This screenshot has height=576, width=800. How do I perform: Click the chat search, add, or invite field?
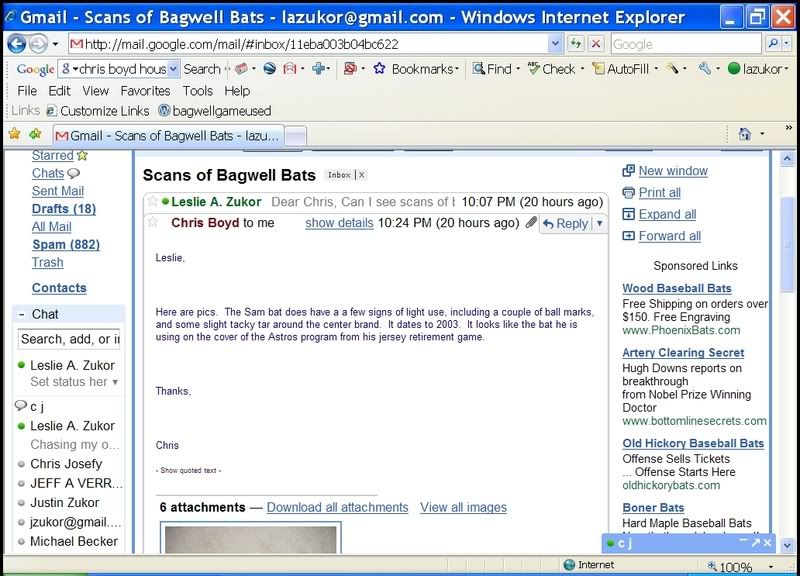69,339
